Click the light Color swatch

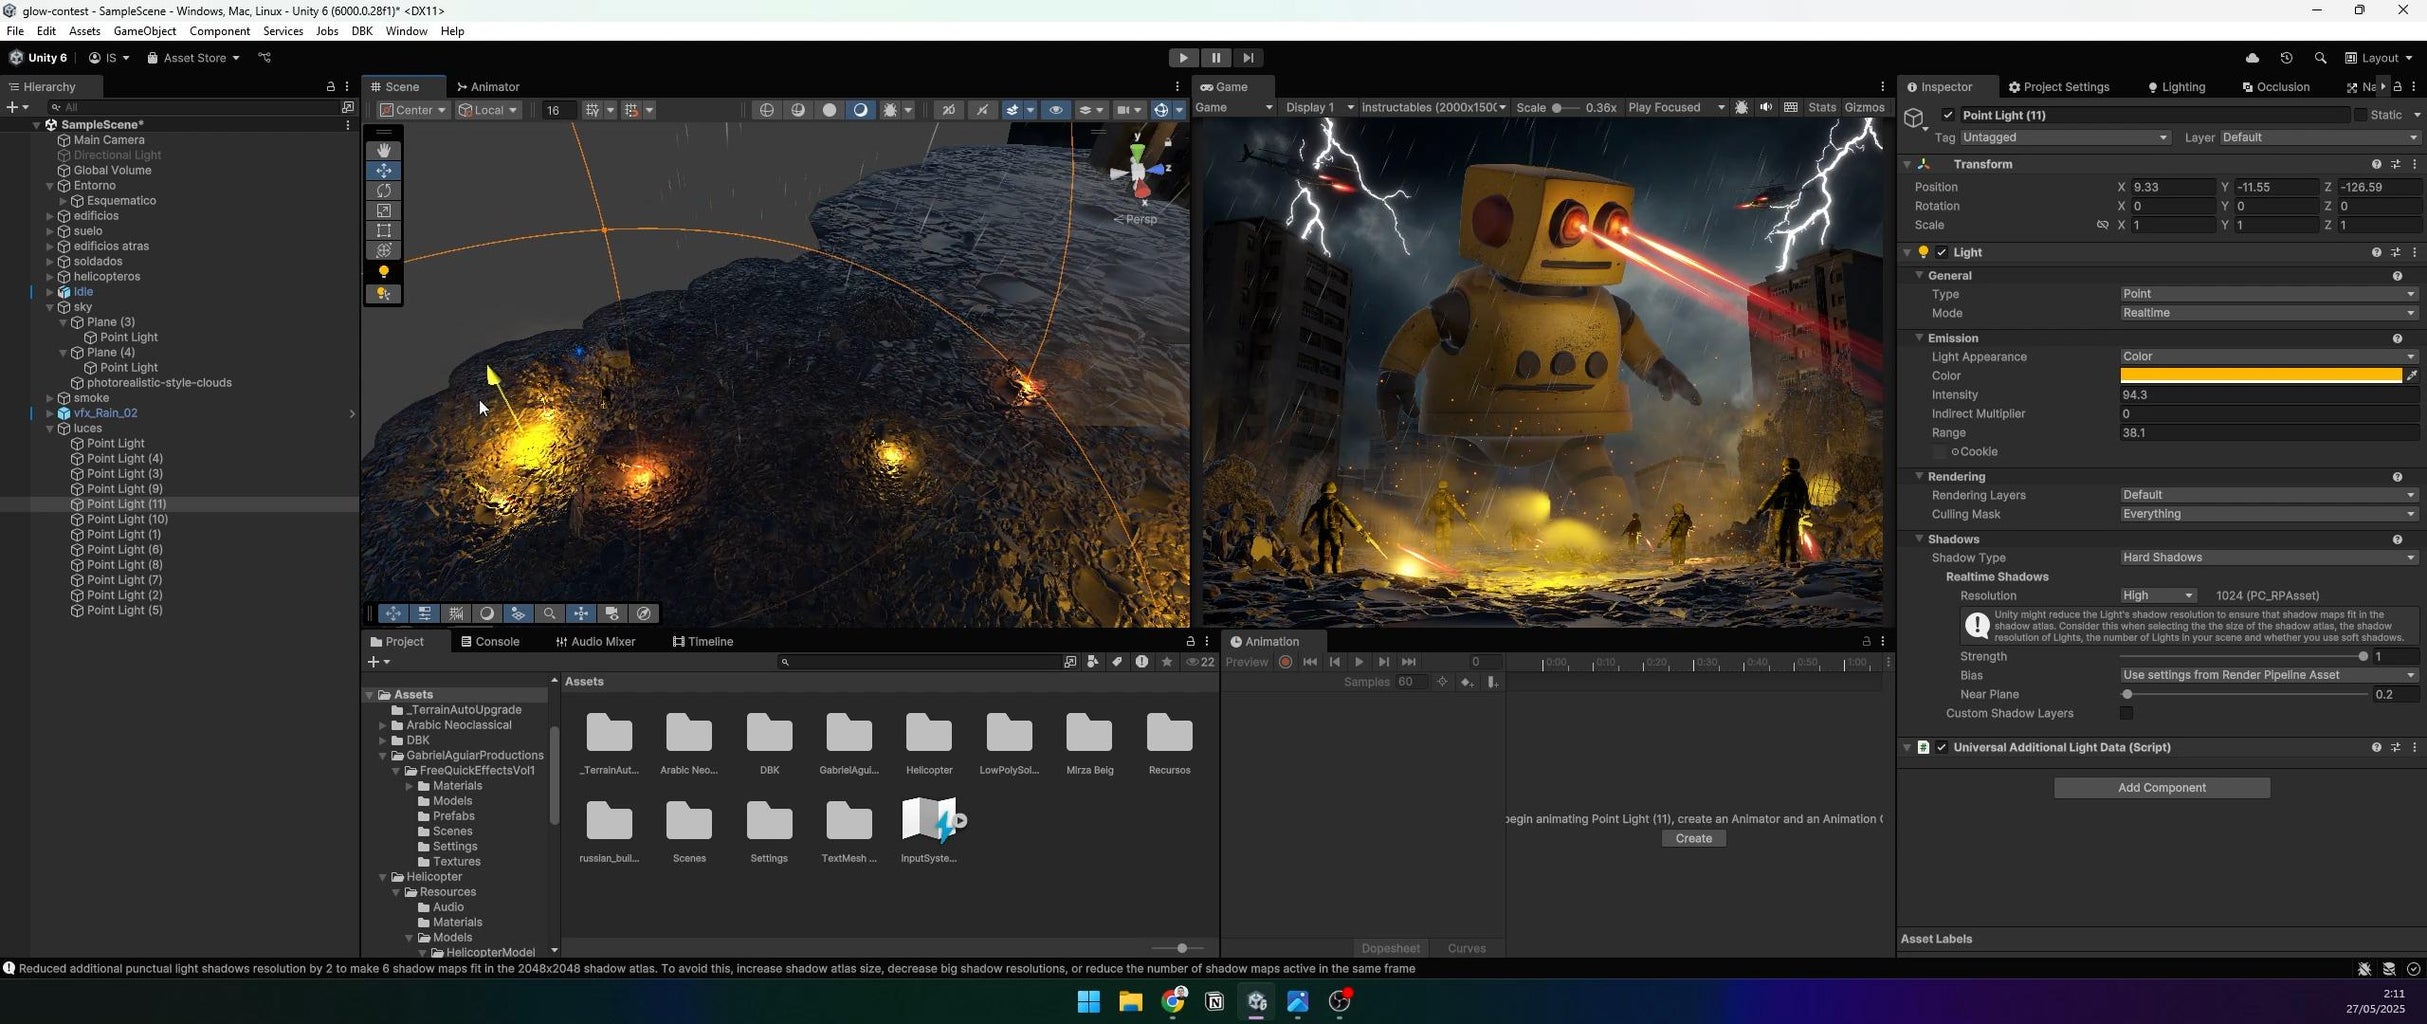click(x=2260, y=376)
